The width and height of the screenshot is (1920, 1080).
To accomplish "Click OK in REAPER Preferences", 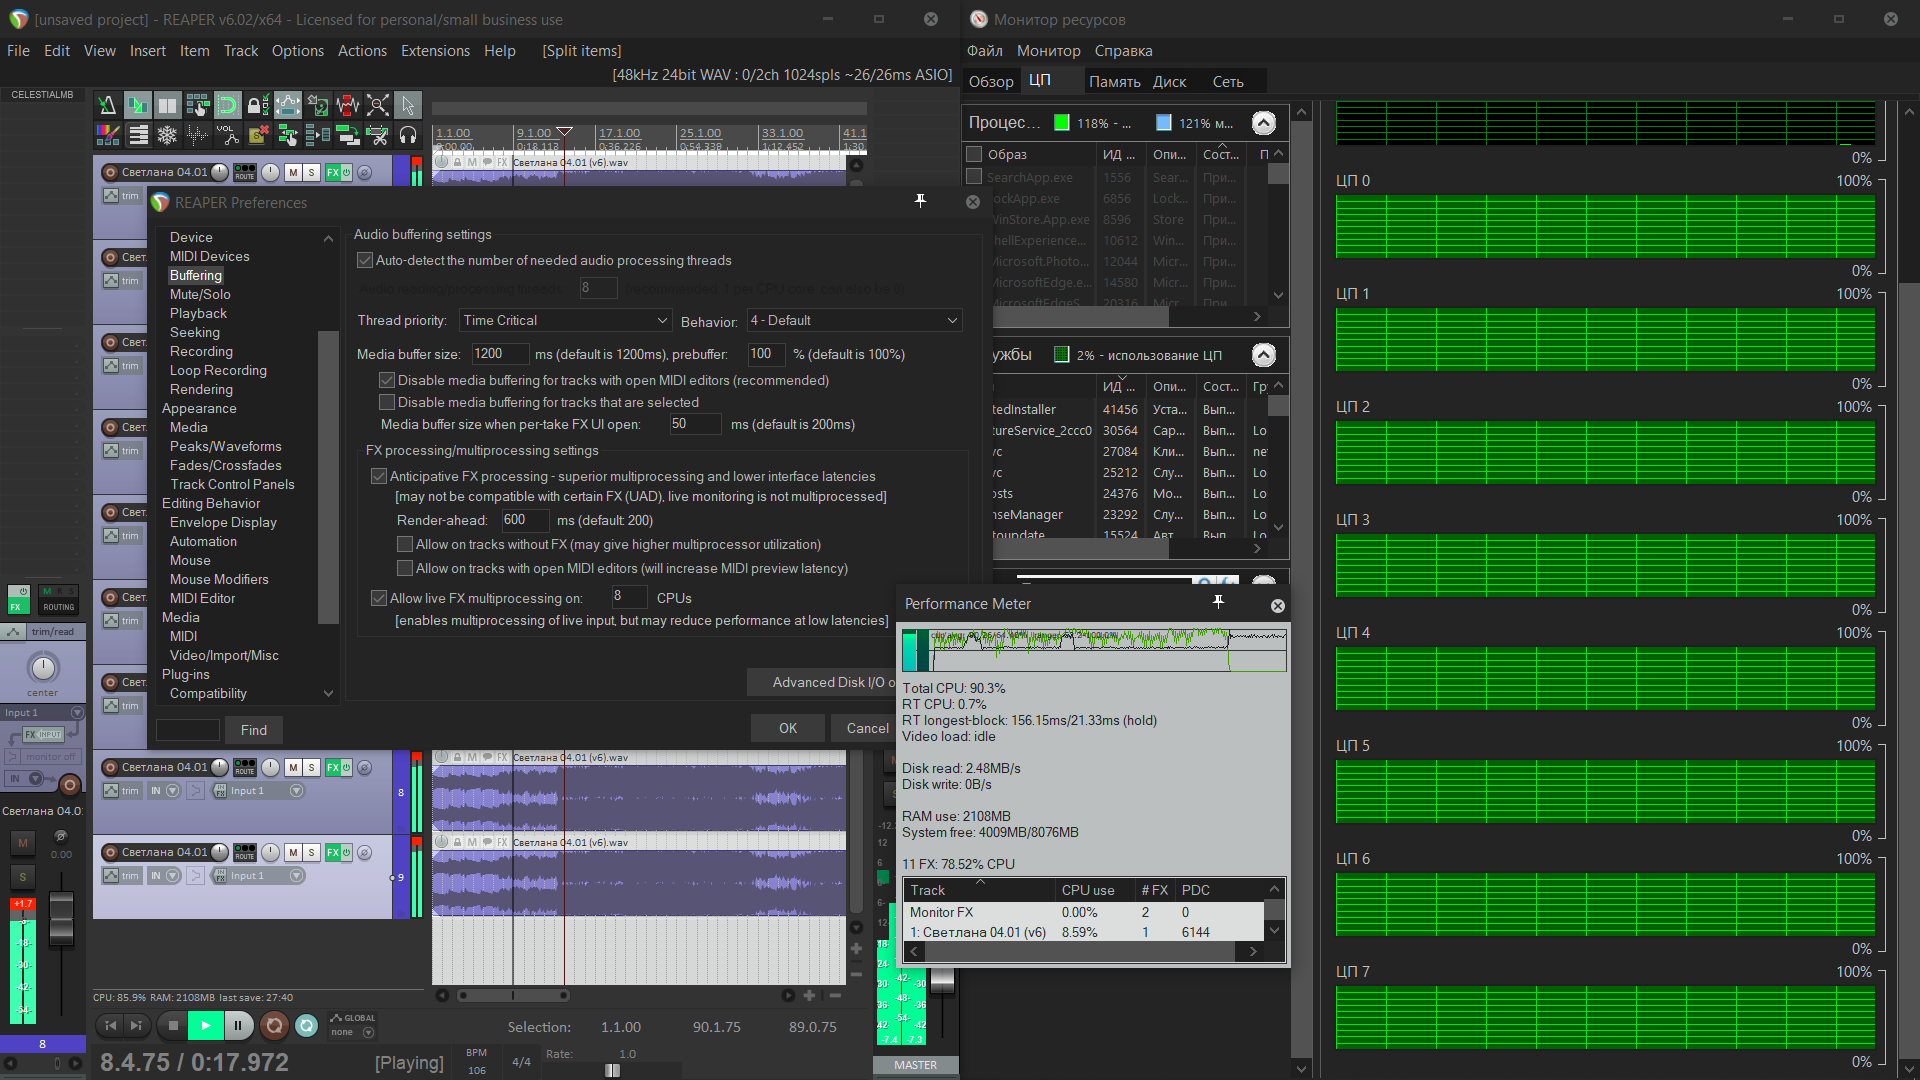I will 788,728.
